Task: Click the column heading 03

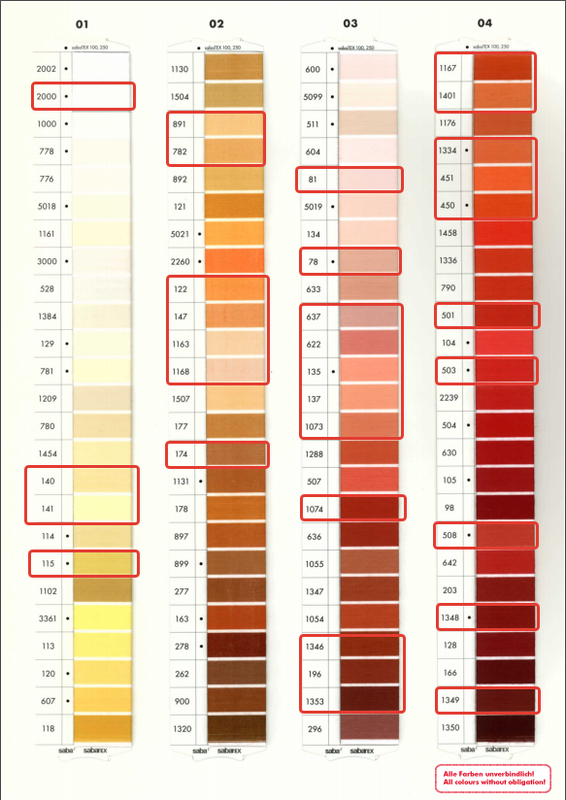Action: point(350,23)
